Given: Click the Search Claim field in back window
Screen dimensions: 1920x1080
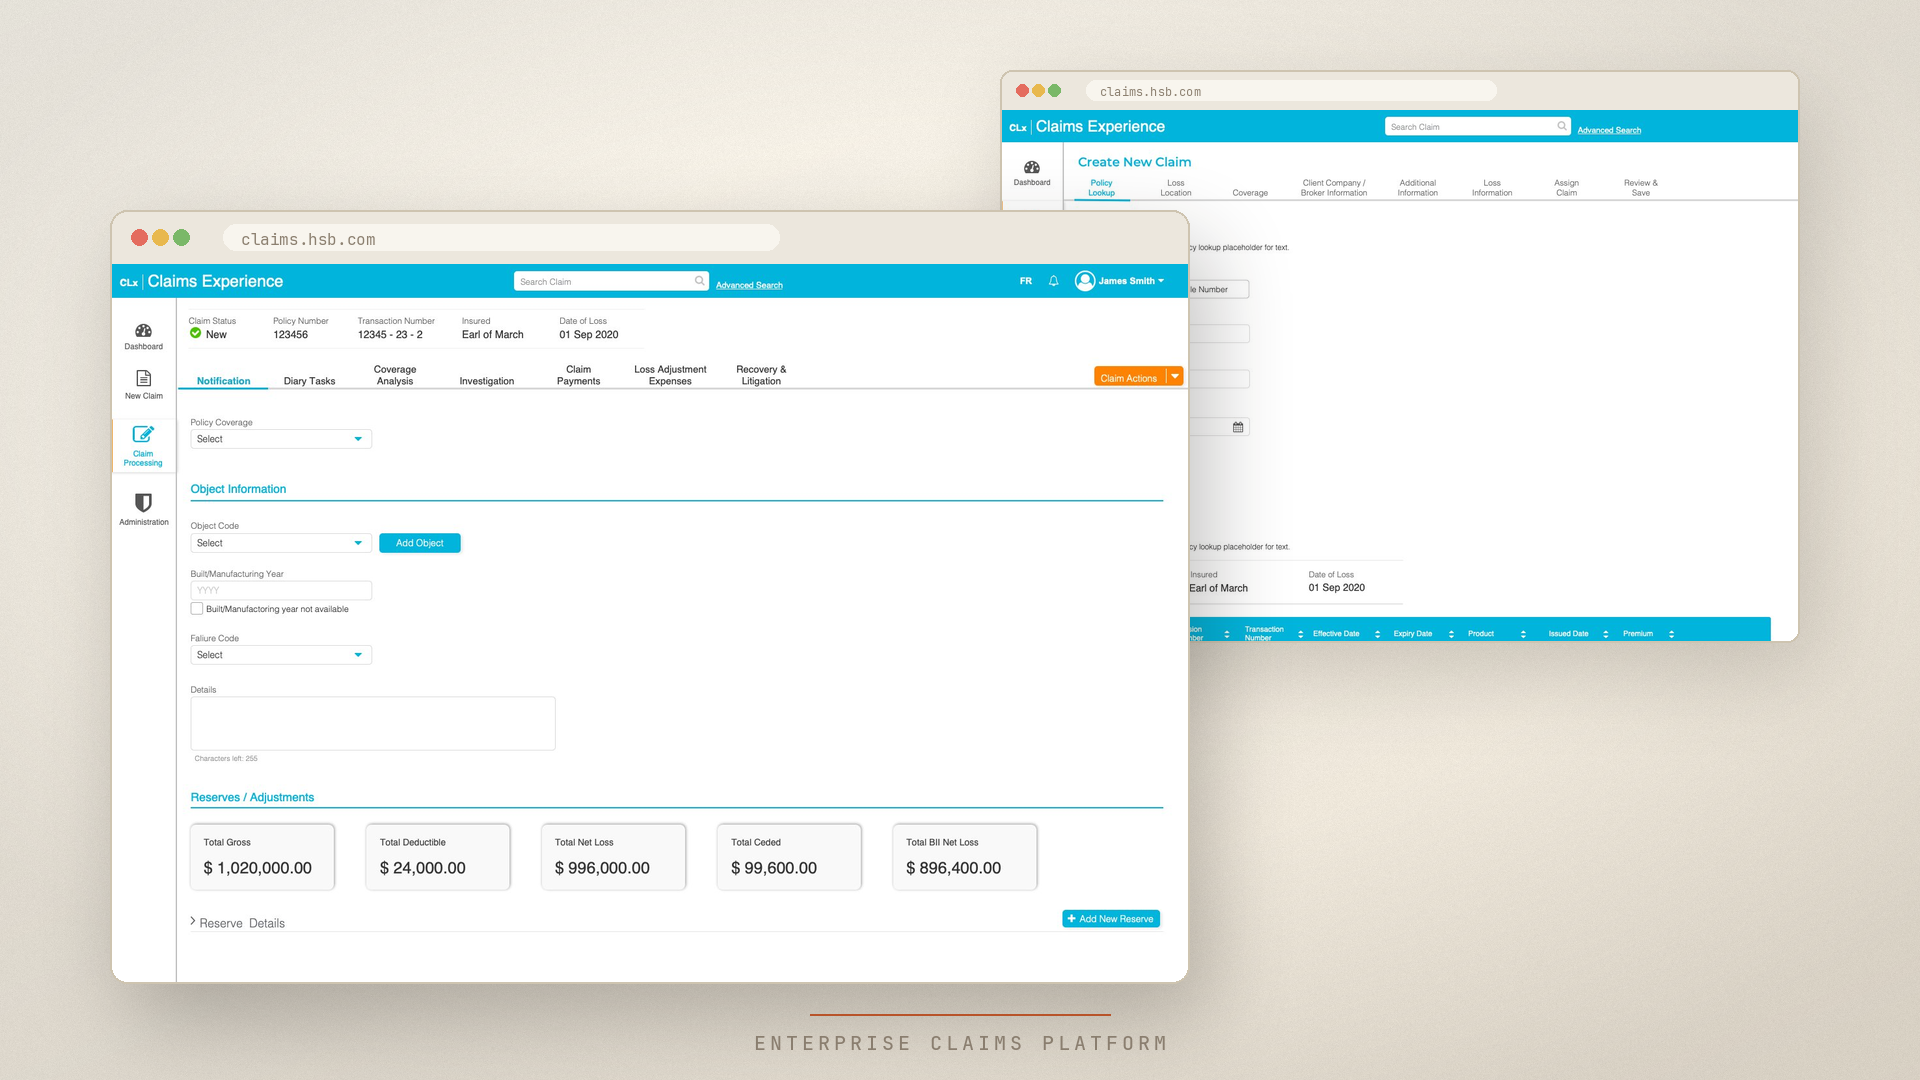Looking at the screenshot, I should point(1477,126).
